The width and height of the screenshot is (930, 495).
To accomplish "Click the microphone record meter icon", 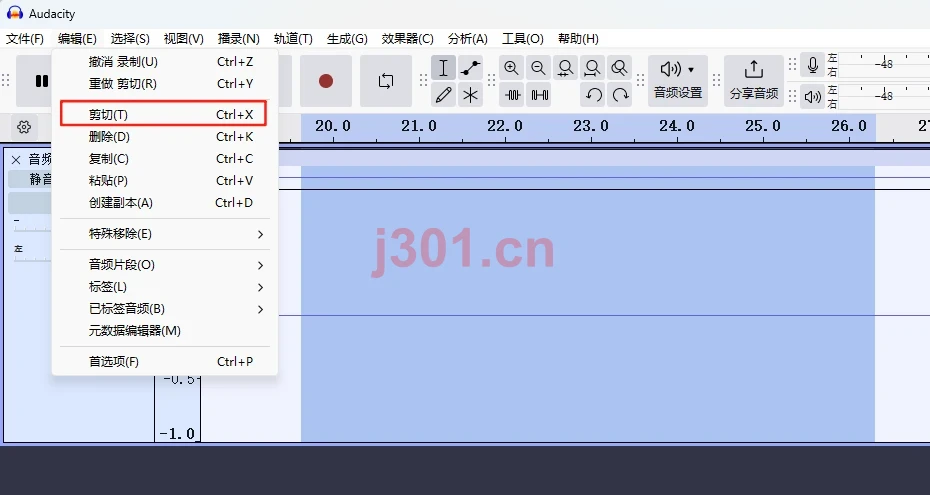I will coord(813,65).
